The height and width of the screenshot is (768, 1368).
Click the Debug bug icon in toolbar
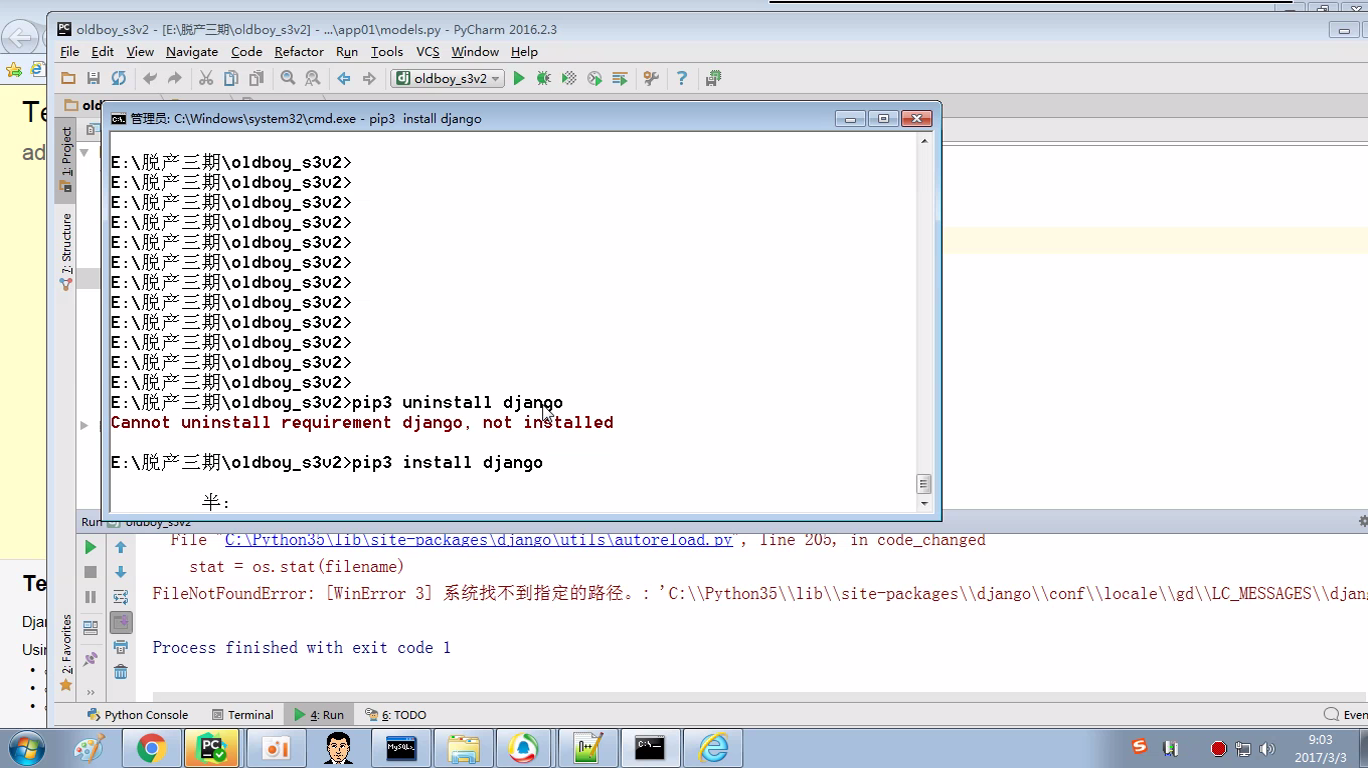click(544, 78)
